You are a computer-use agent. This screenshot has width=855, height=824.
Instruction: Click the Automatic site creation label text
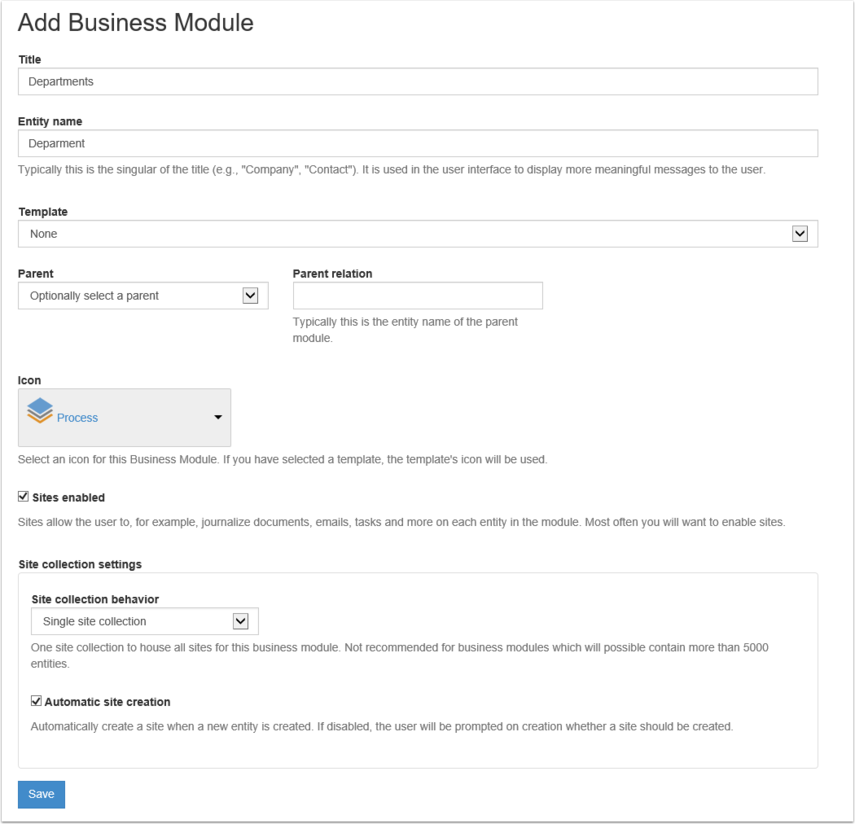coord(107,702)
